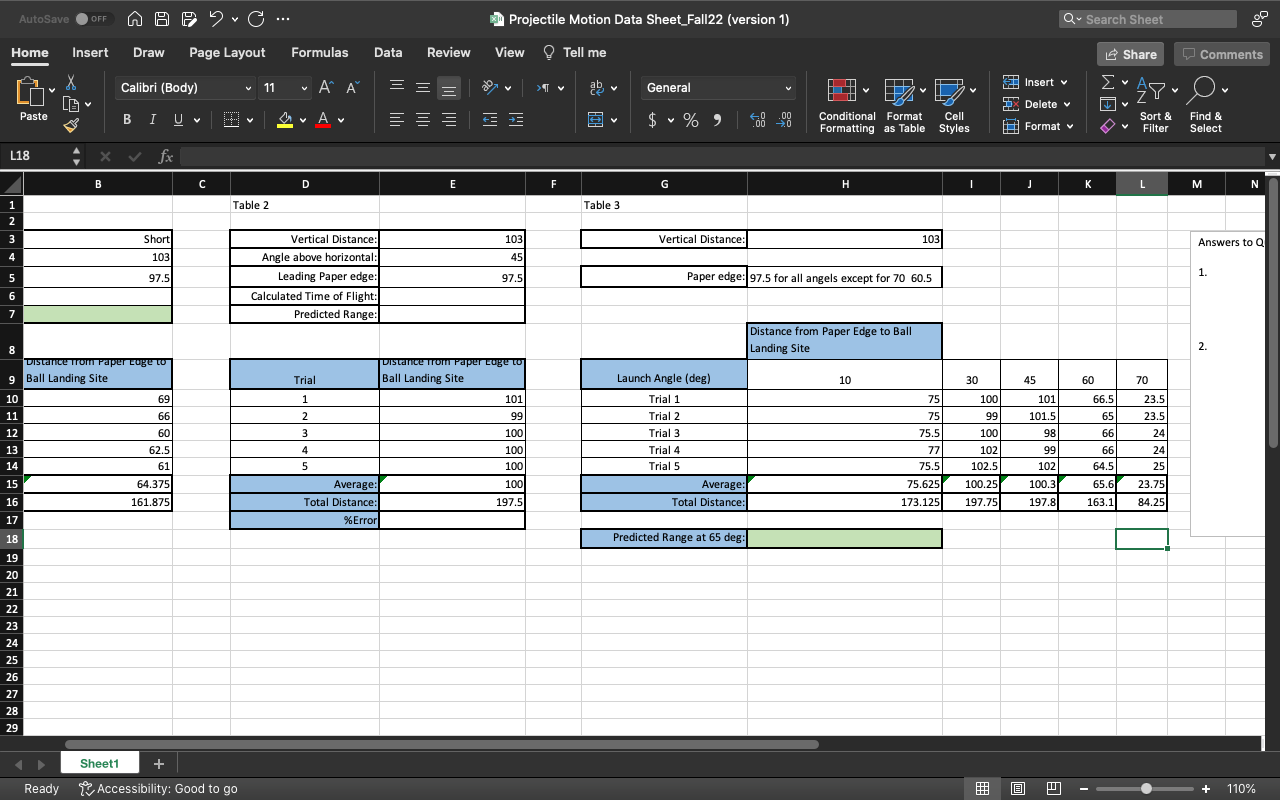
Task: Toggle Bold formatting
Action: 127,120
